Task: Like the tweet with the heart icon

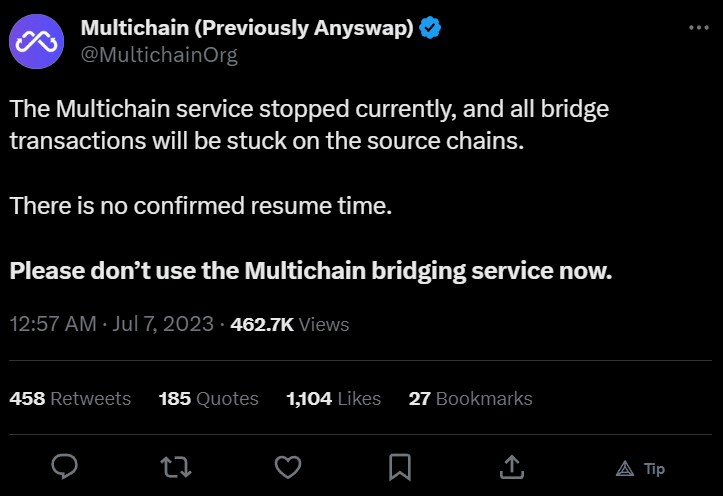Action: pyautogui.click(x=288, y=467)
